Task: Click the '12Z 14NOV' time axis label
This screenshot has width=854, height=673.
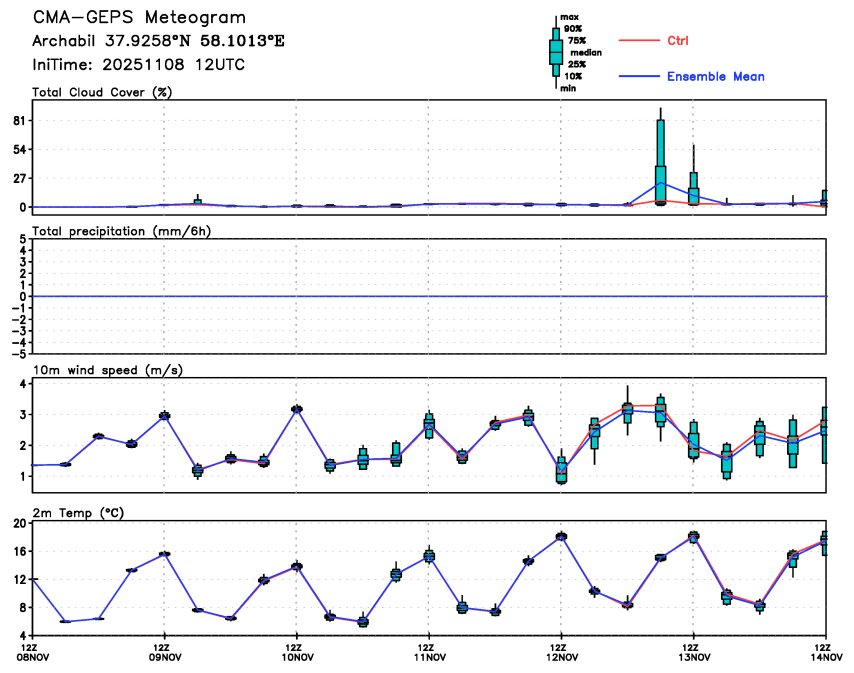Action: point(826,652)
